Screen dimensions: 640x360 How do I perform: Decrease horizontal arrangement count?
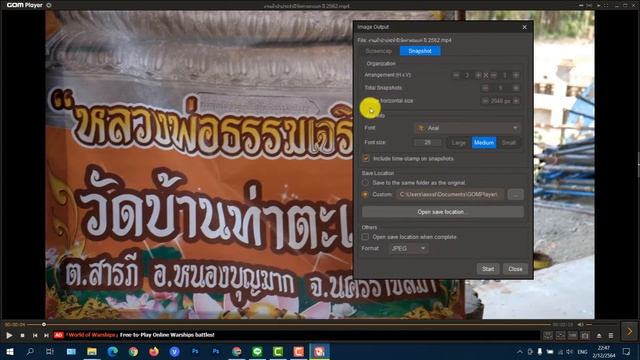point(456,76)
